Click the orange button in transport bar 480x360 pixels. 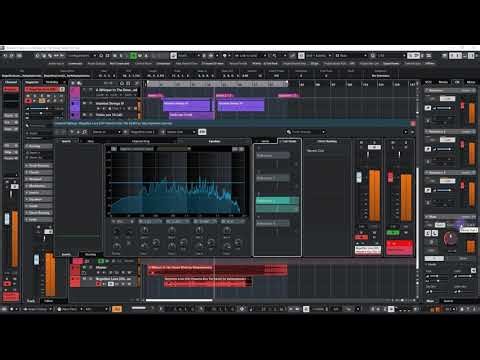[117, 309]
